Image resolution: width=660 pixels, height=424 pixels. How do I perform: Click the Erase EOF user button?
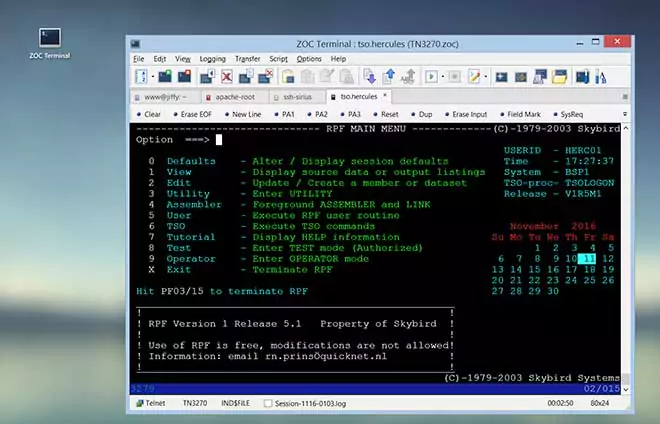[x=192, y=114]
